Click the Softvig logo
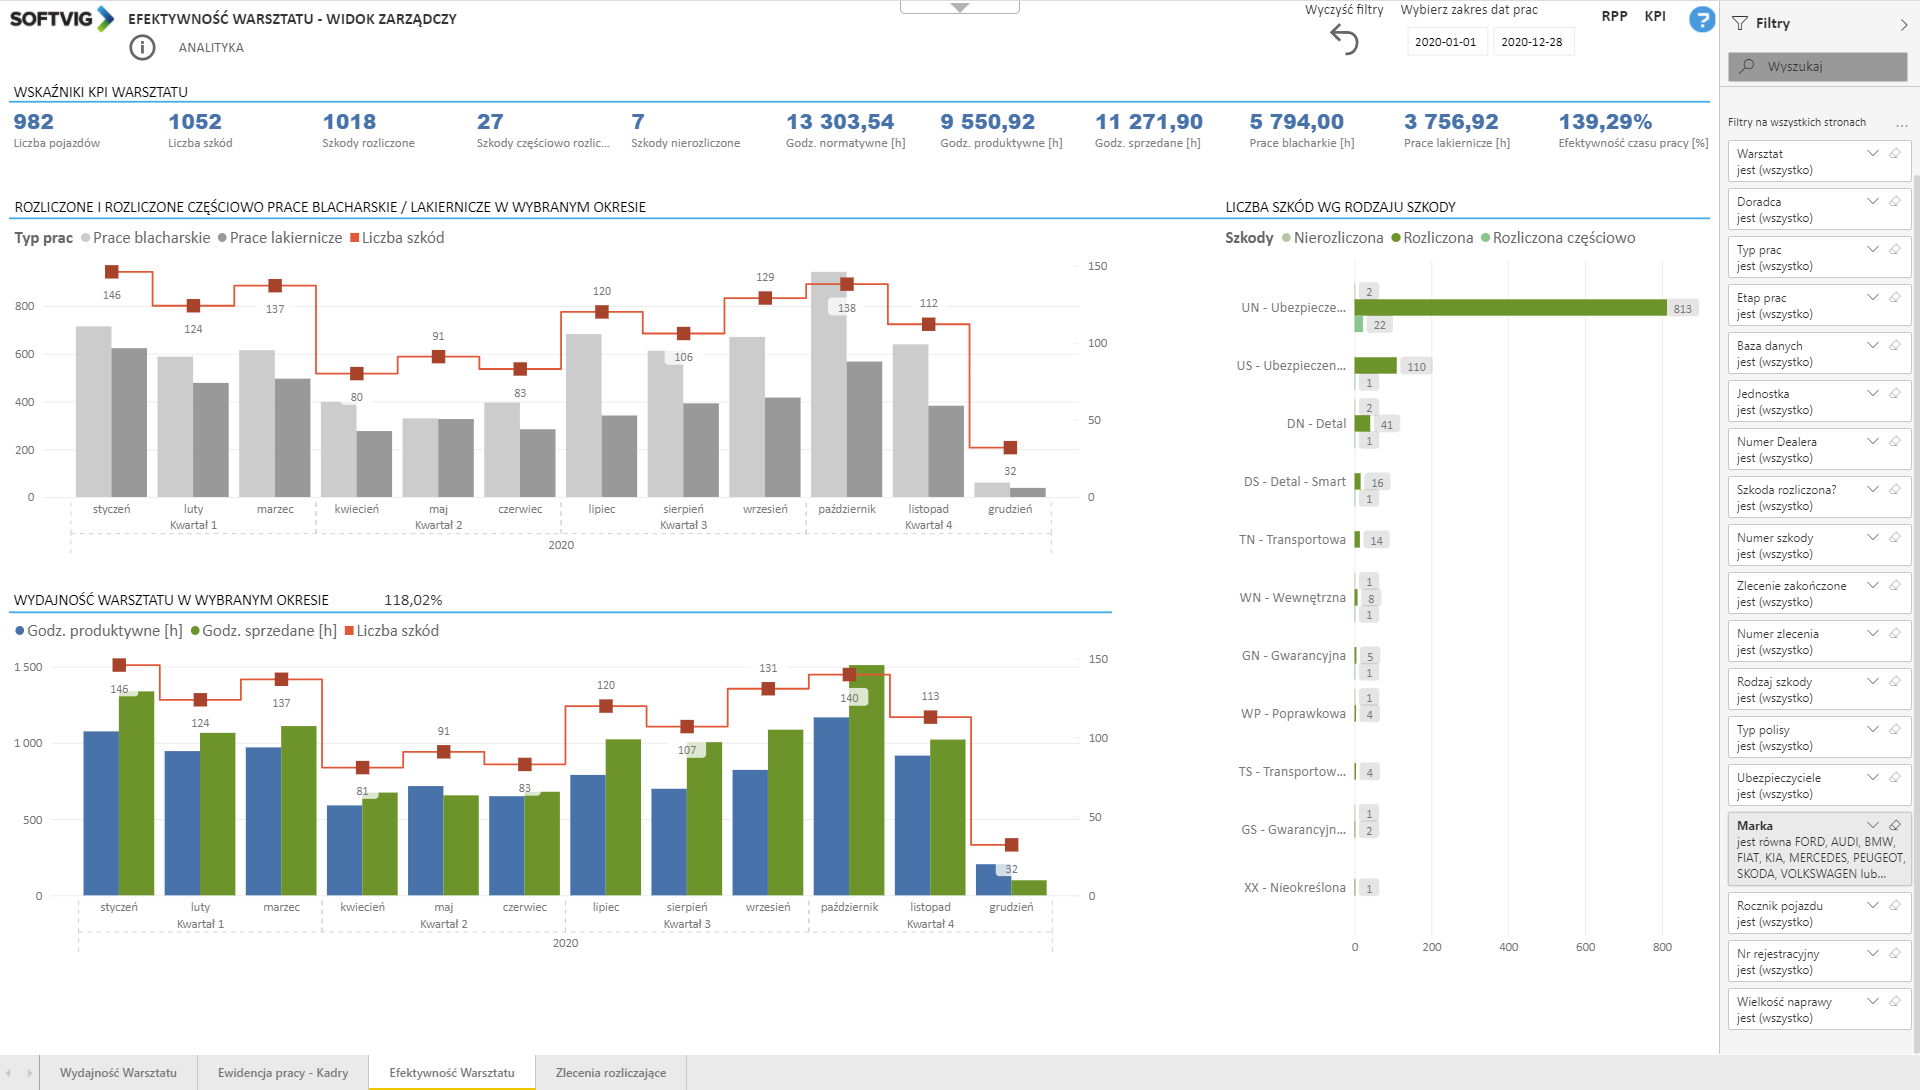 [x=62, y=19]
